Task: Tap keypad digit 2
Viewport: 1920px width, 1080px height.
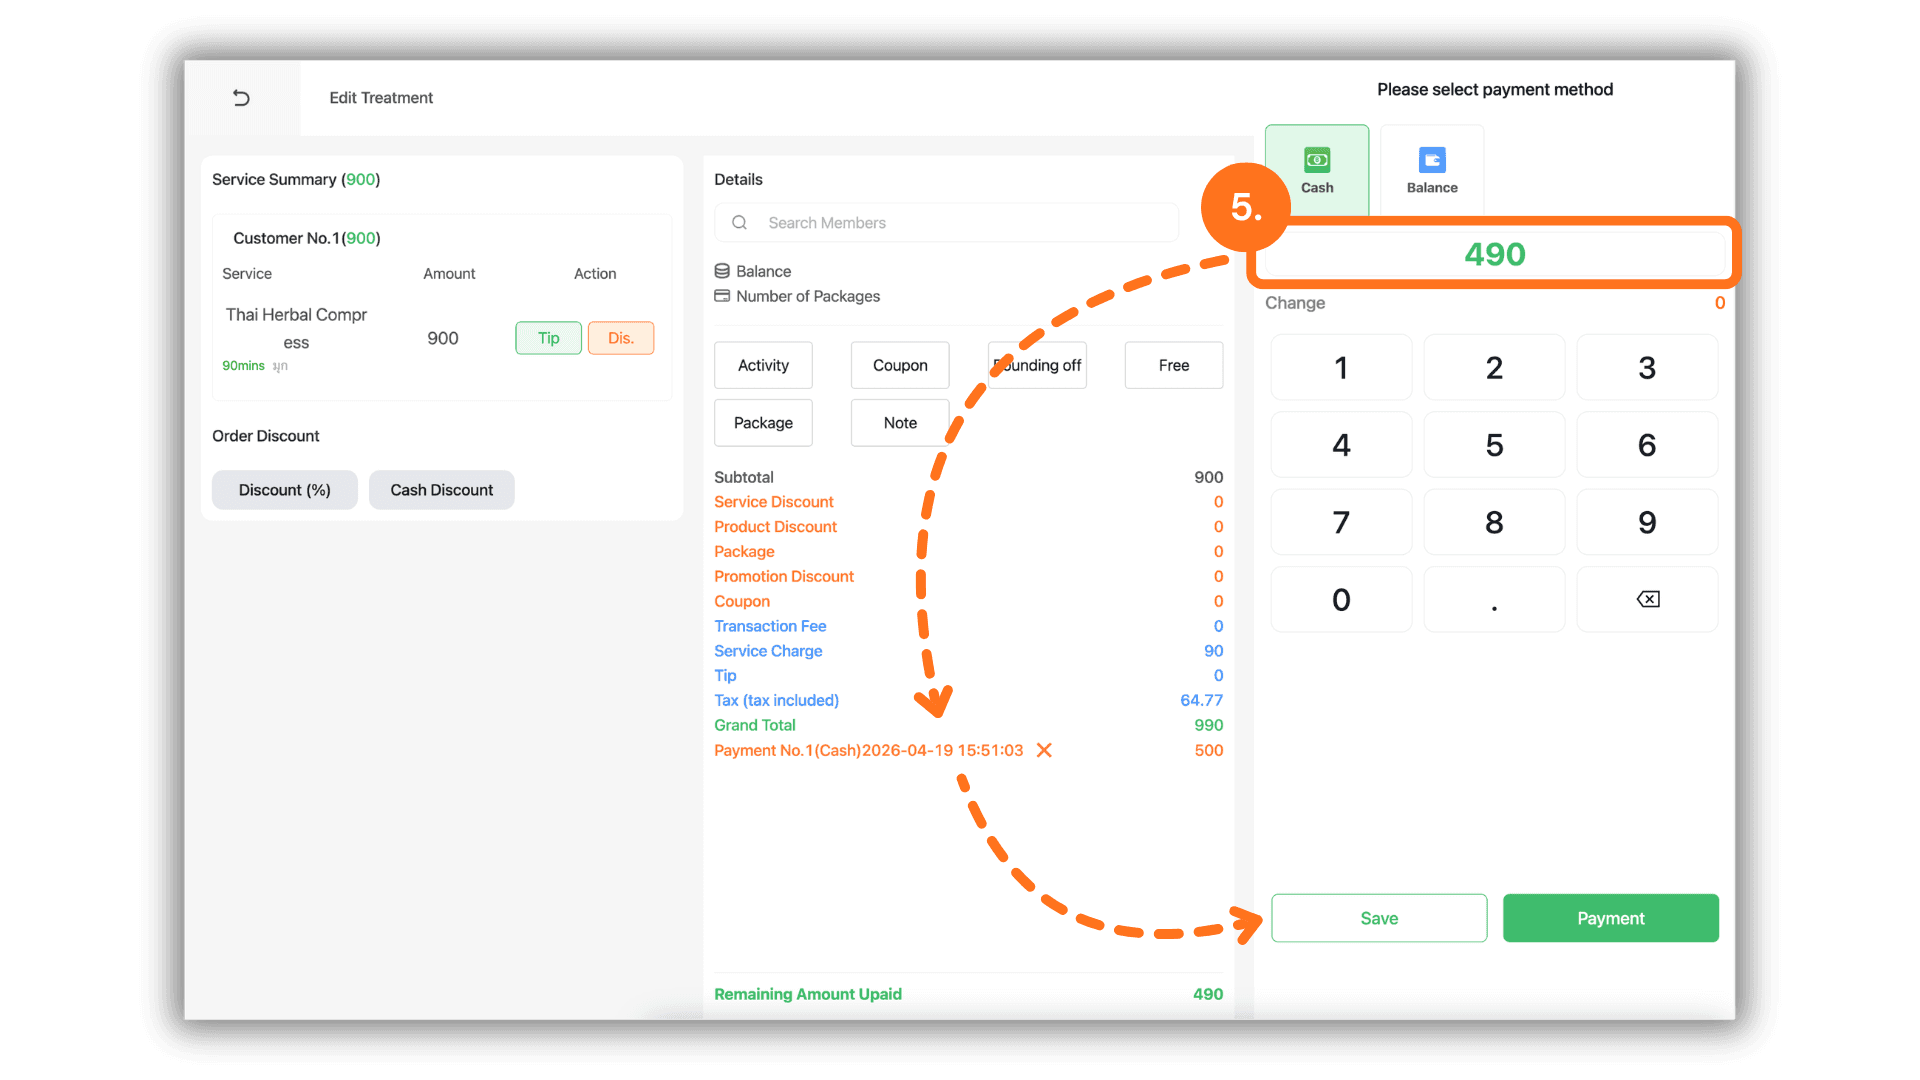Action: tap(1494, 367)
